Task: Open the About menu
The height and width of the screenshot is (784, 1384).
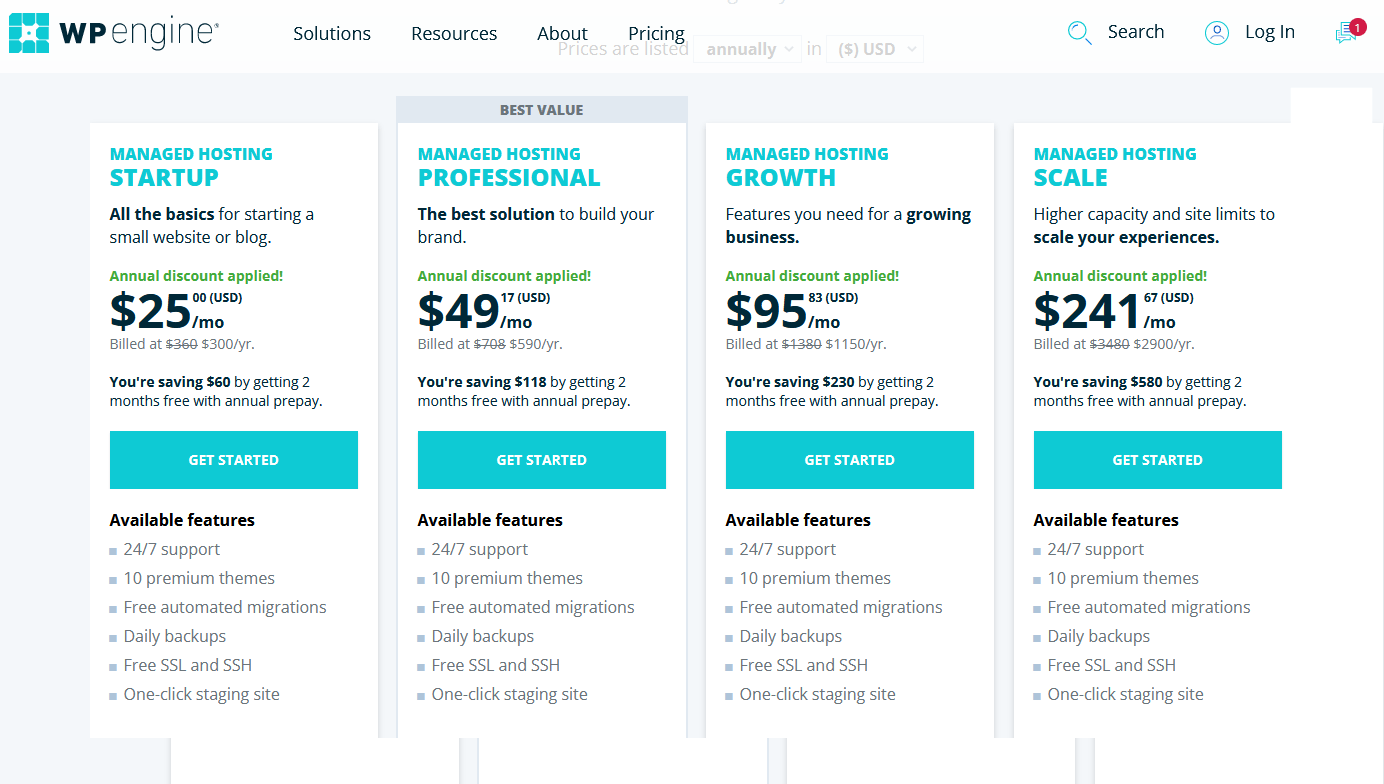Action: click(562, 33)
